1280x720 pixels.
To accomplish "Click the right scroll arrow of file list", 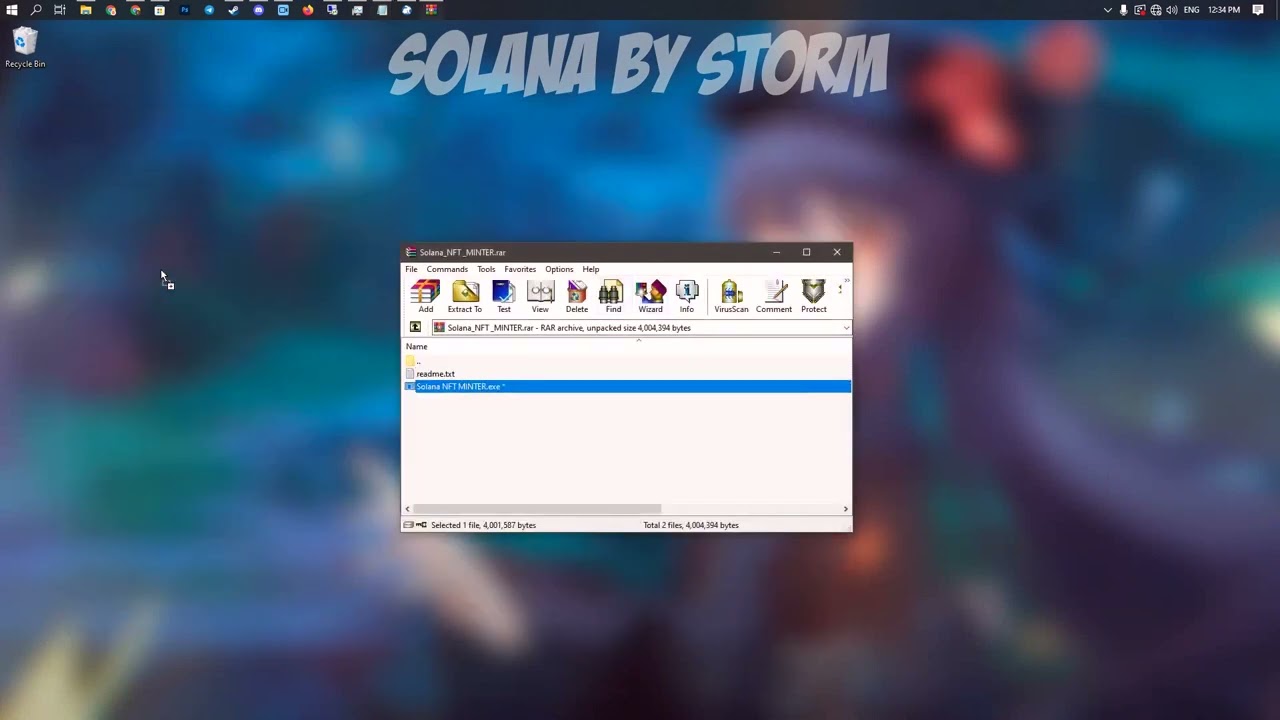I will [x=846, y=509].
